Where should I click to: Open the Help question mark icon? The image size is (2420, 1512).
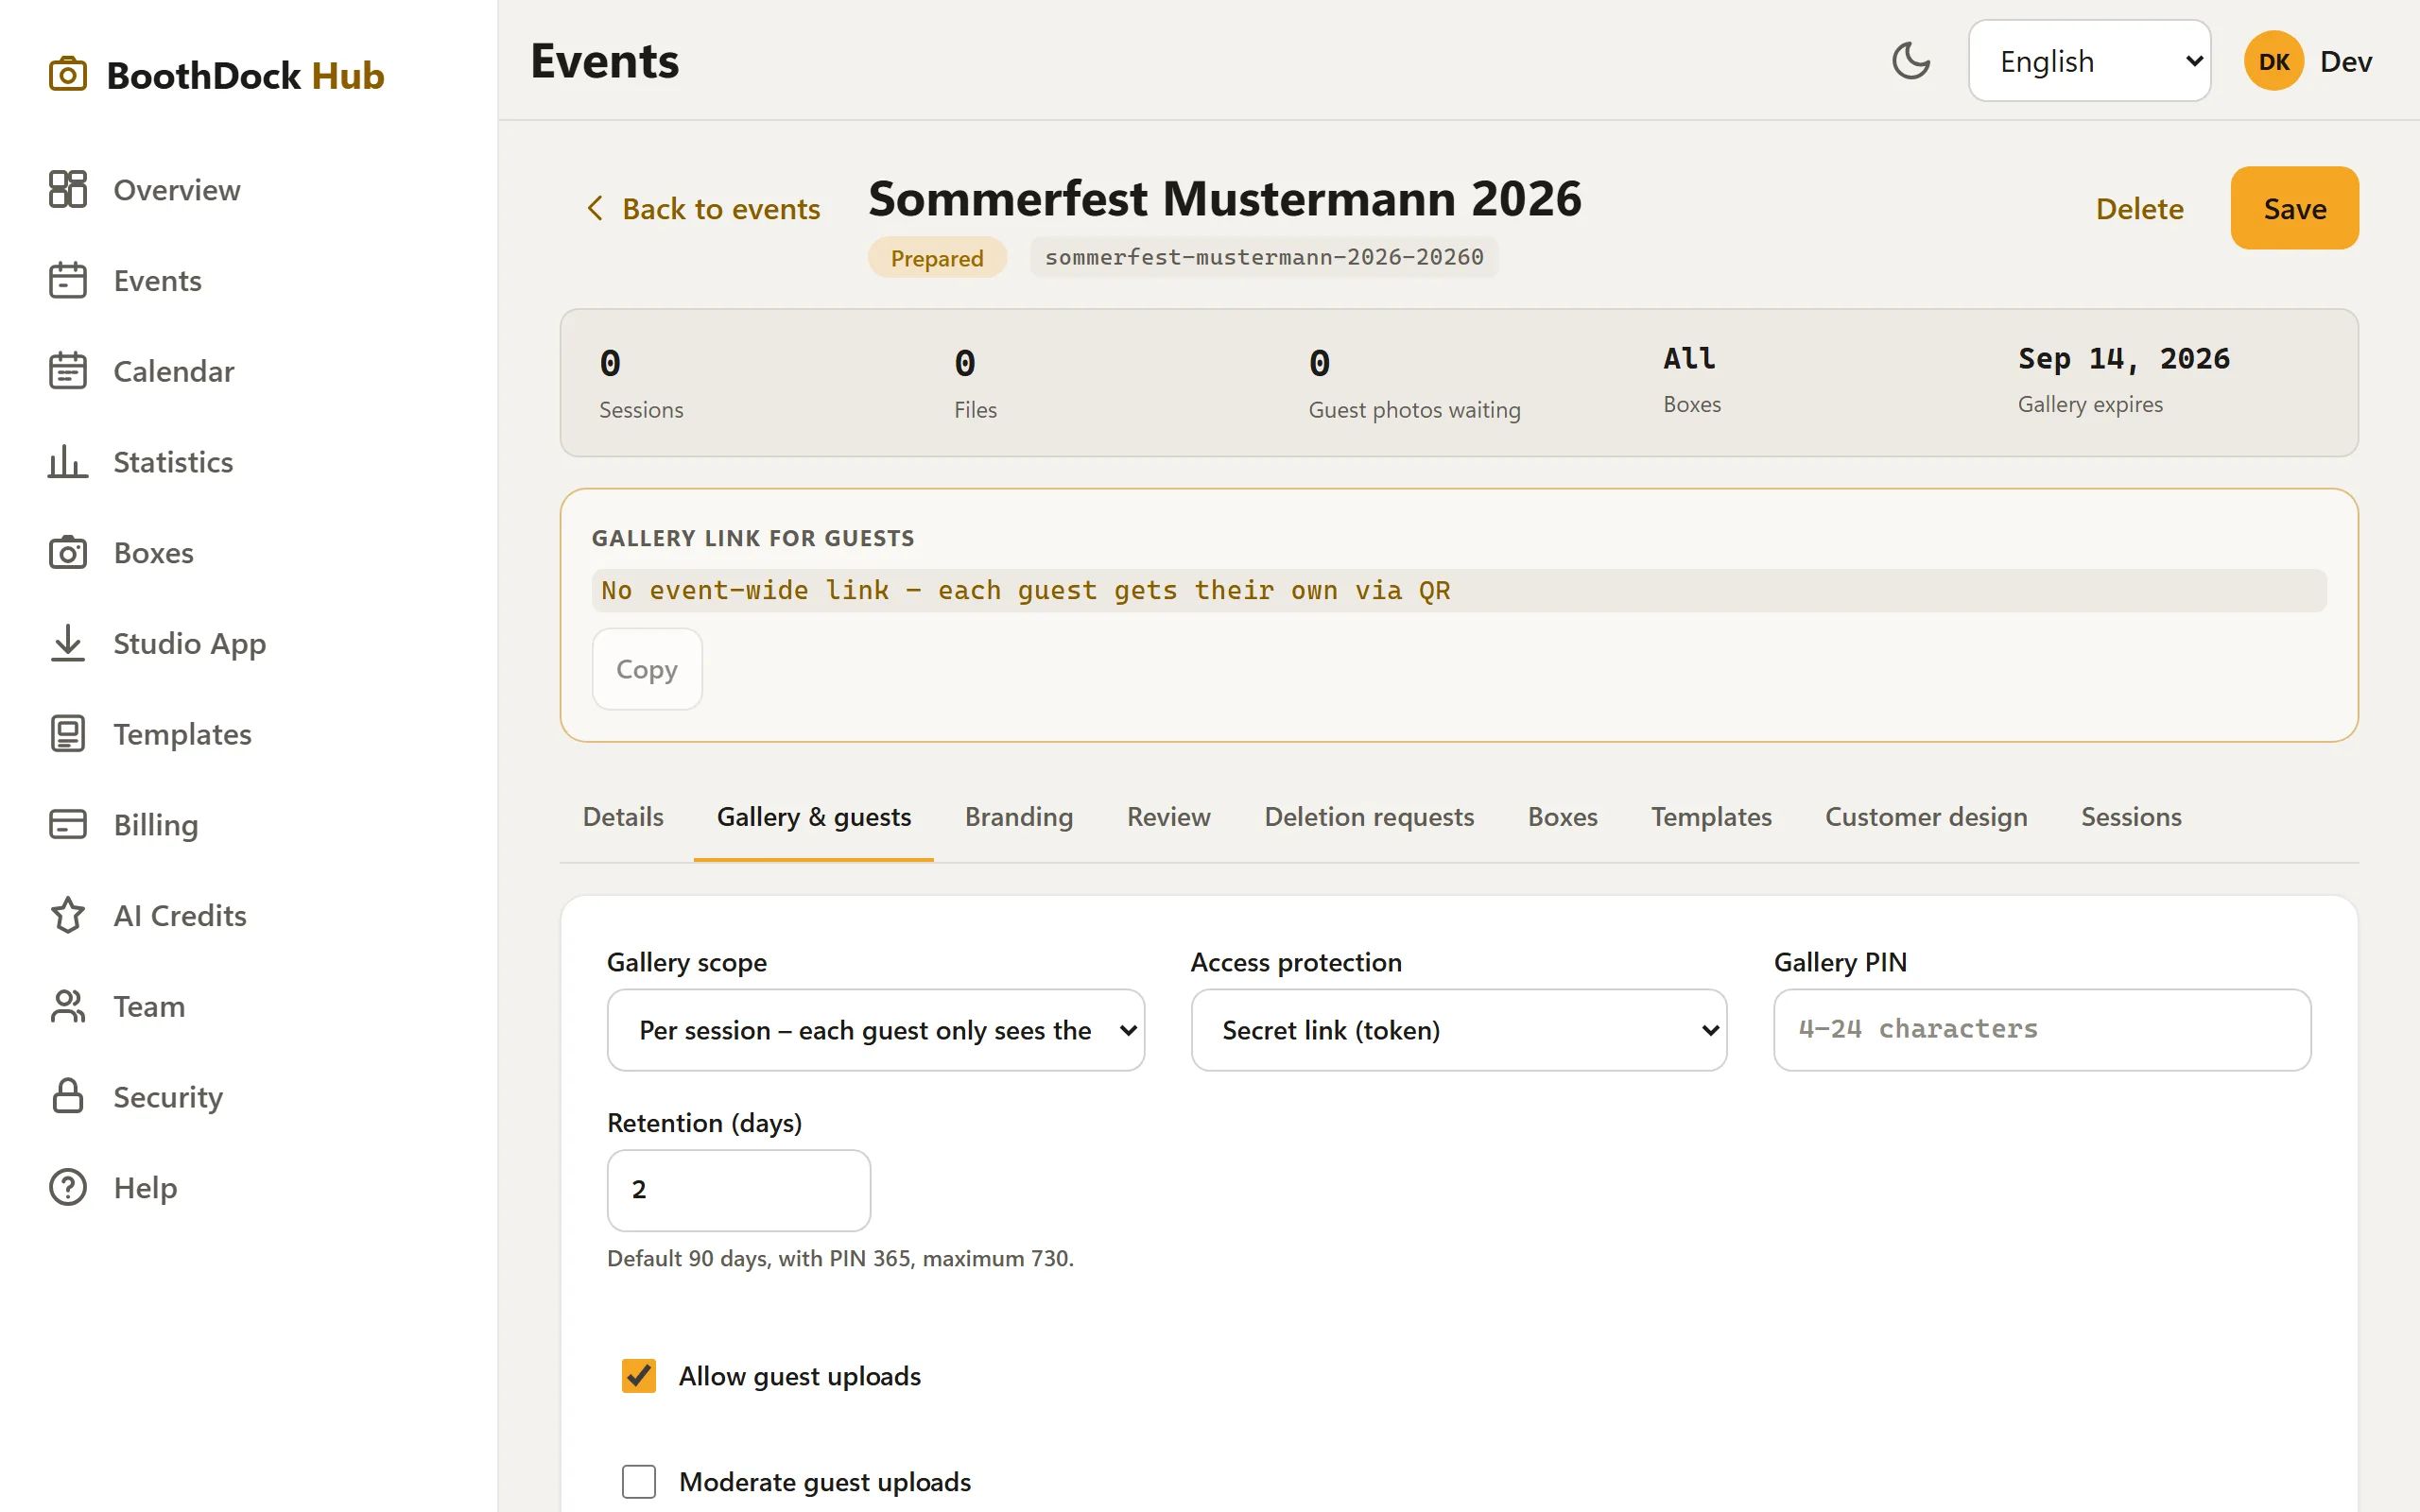click(68, 1187)
